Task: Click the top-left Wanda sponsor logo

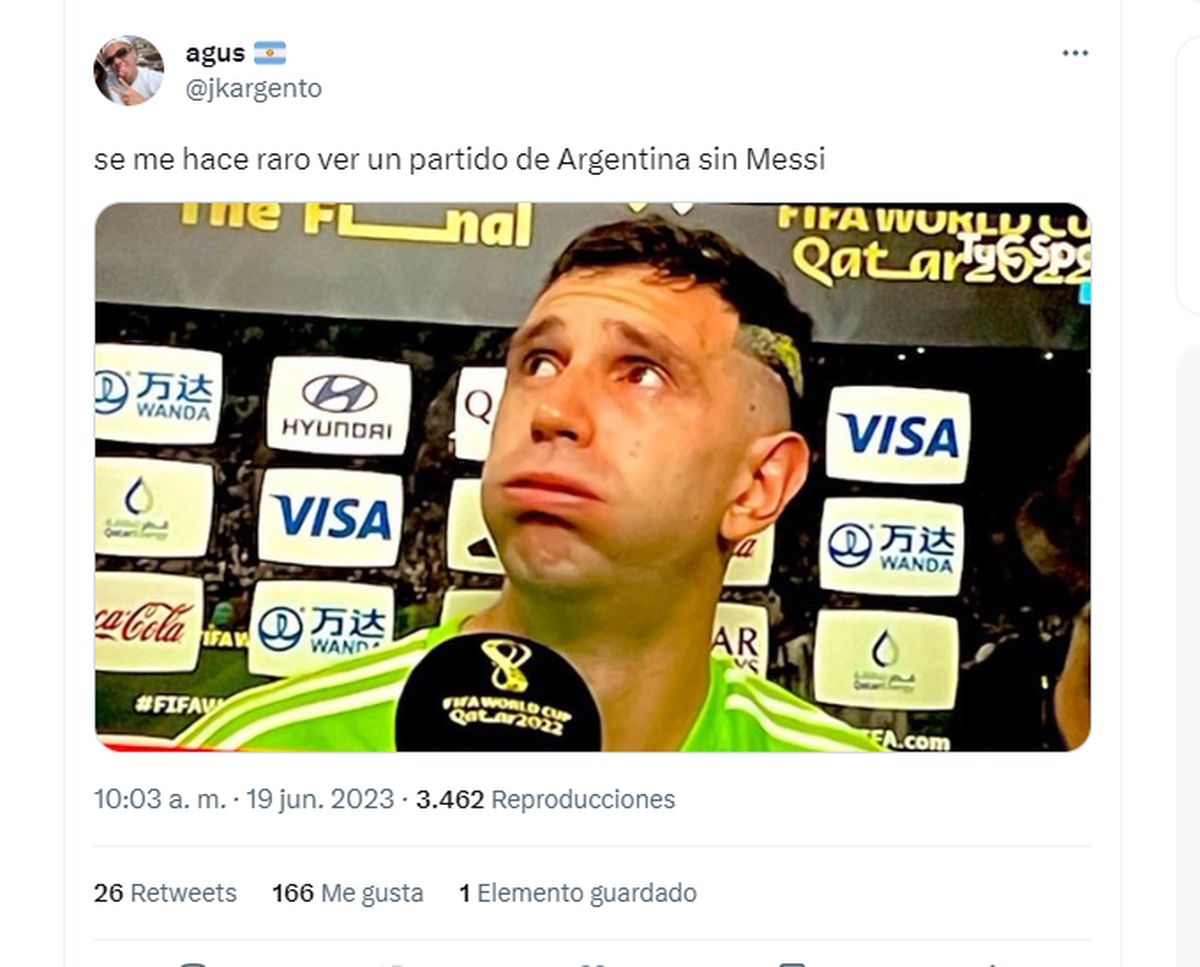Action: click(x=157, y=394)
